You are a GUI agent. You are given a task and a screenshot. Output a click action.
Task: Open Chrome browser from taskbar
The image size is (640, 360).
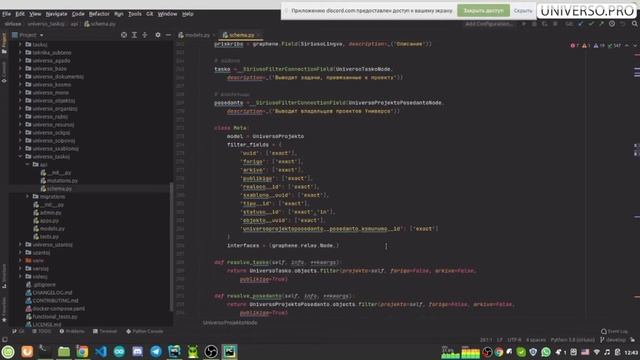pyautogui.click(x=82, y=351)
